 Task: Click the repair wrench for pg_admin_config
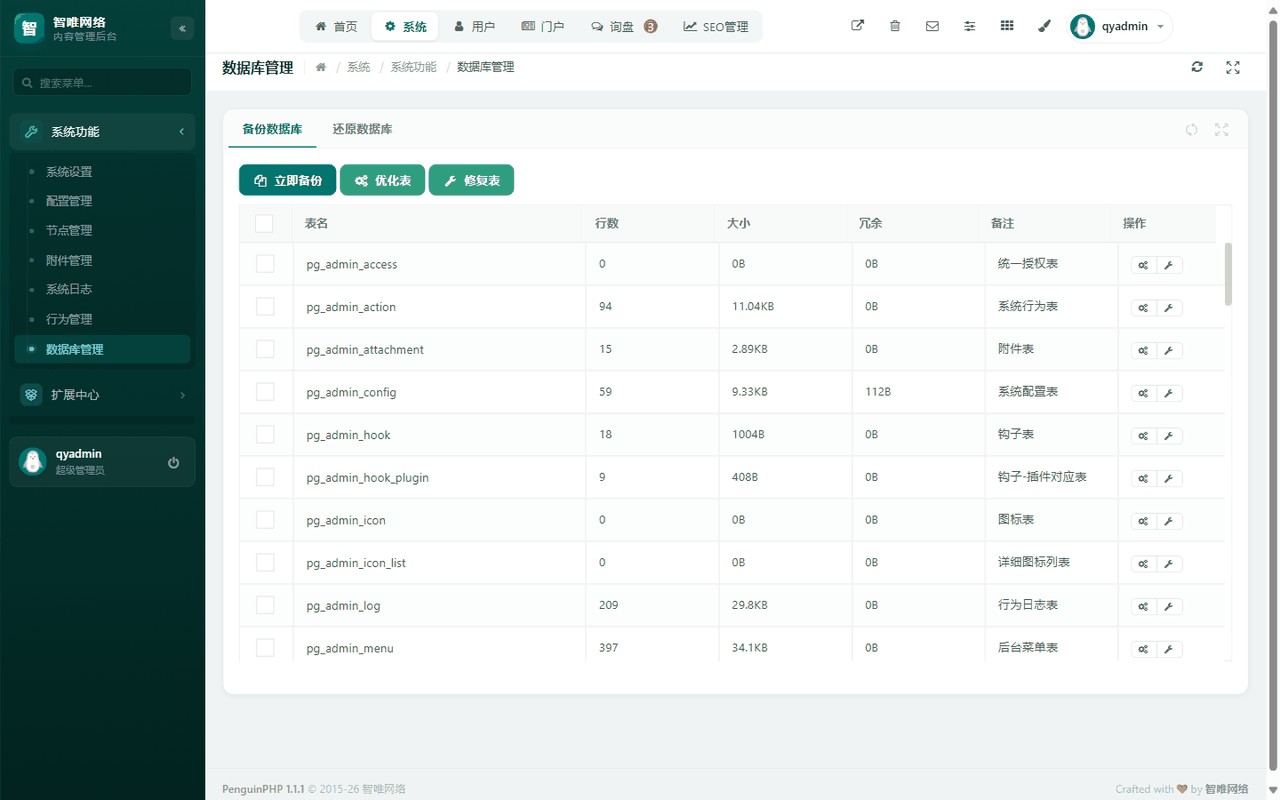click(x=1169, y=393)
